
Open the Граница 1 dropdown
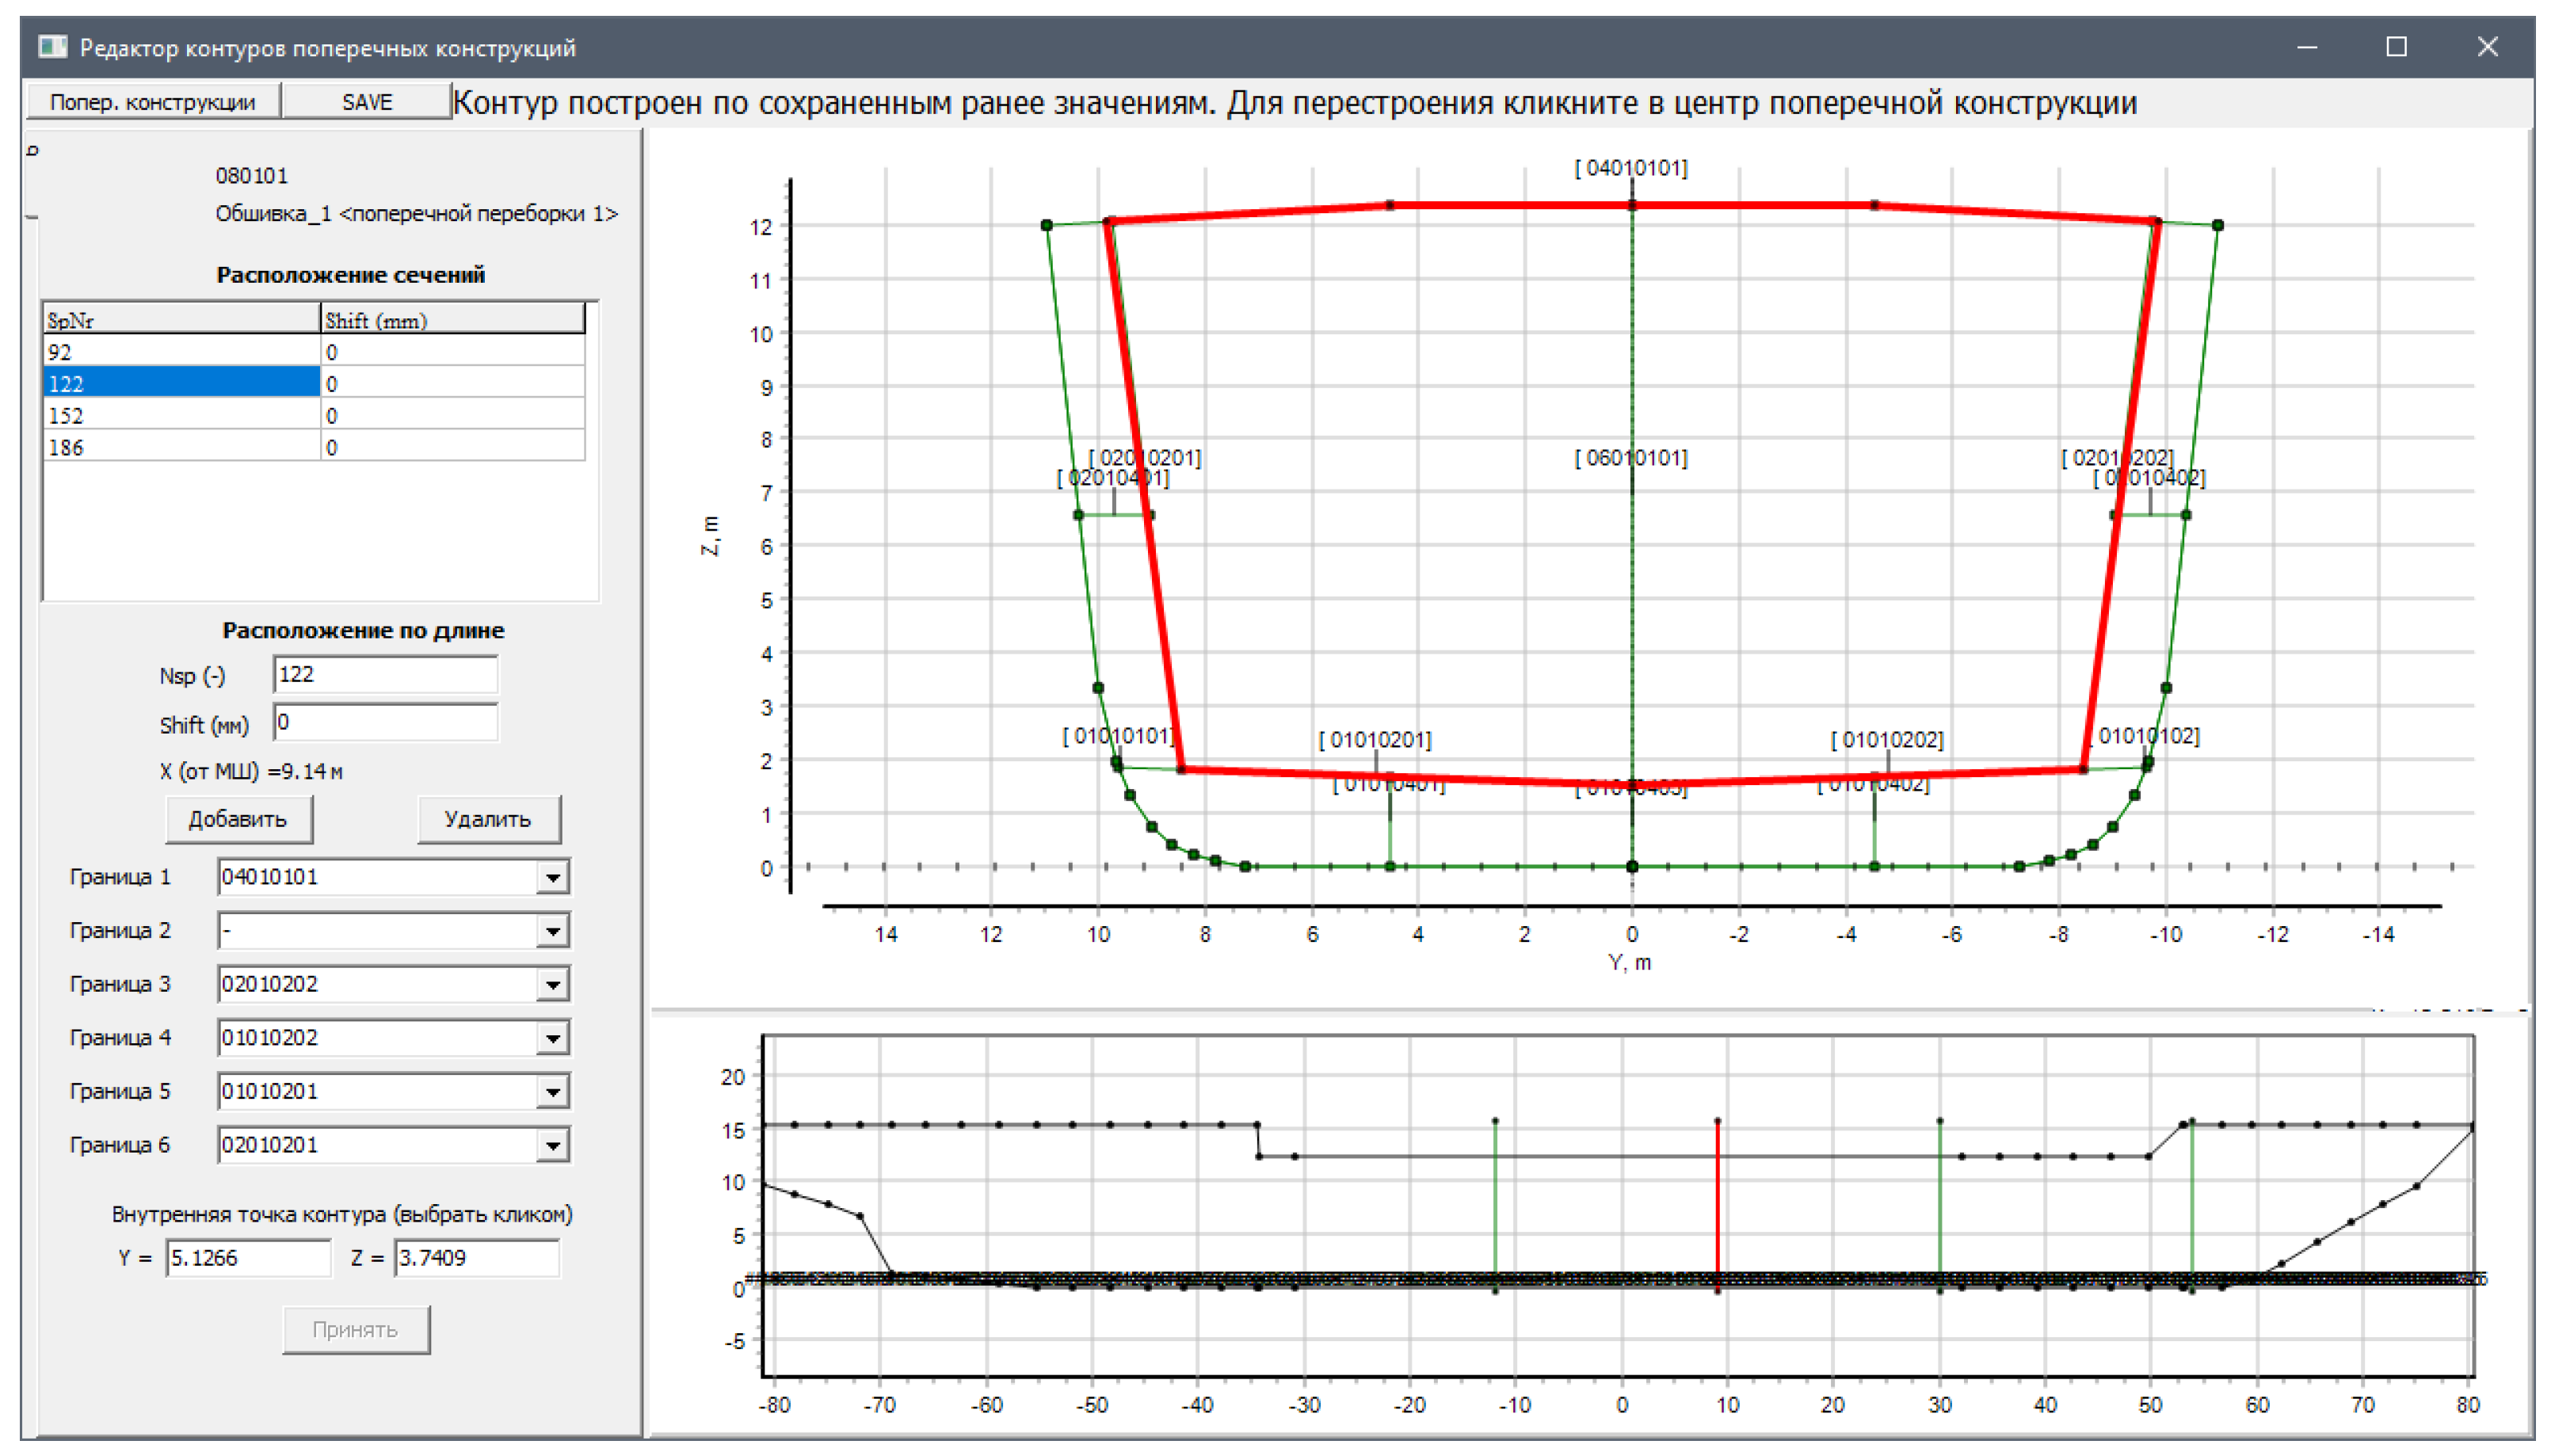552,877
